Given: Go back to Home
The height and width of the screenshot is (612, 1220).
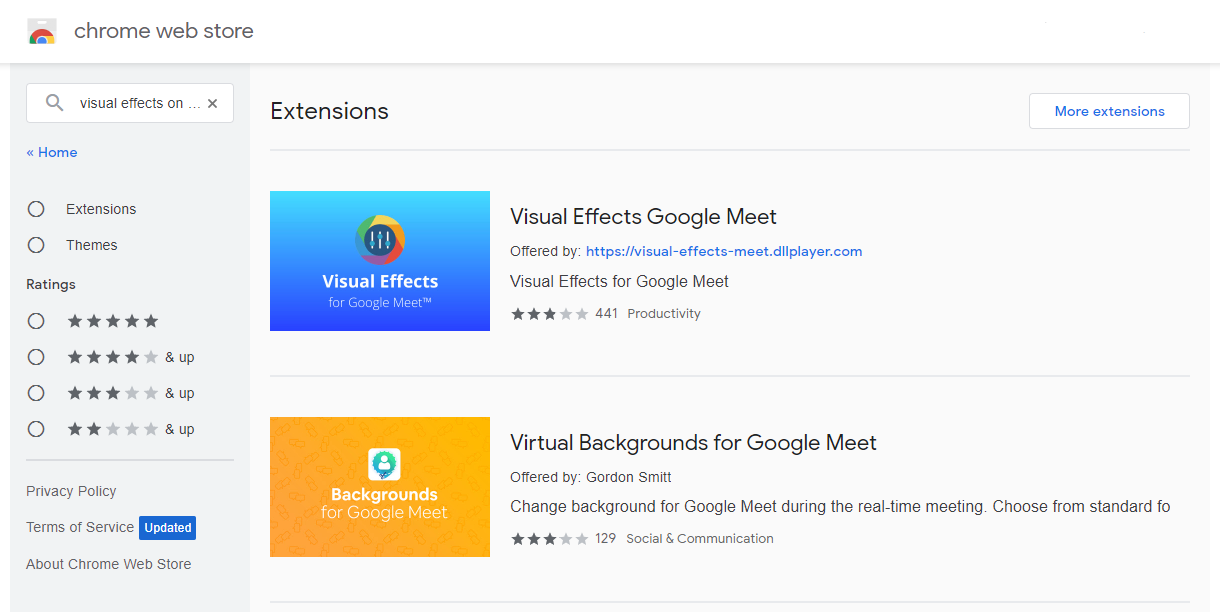Looking at the screenshot, I should pyautogui.click(x=51, y=152).
